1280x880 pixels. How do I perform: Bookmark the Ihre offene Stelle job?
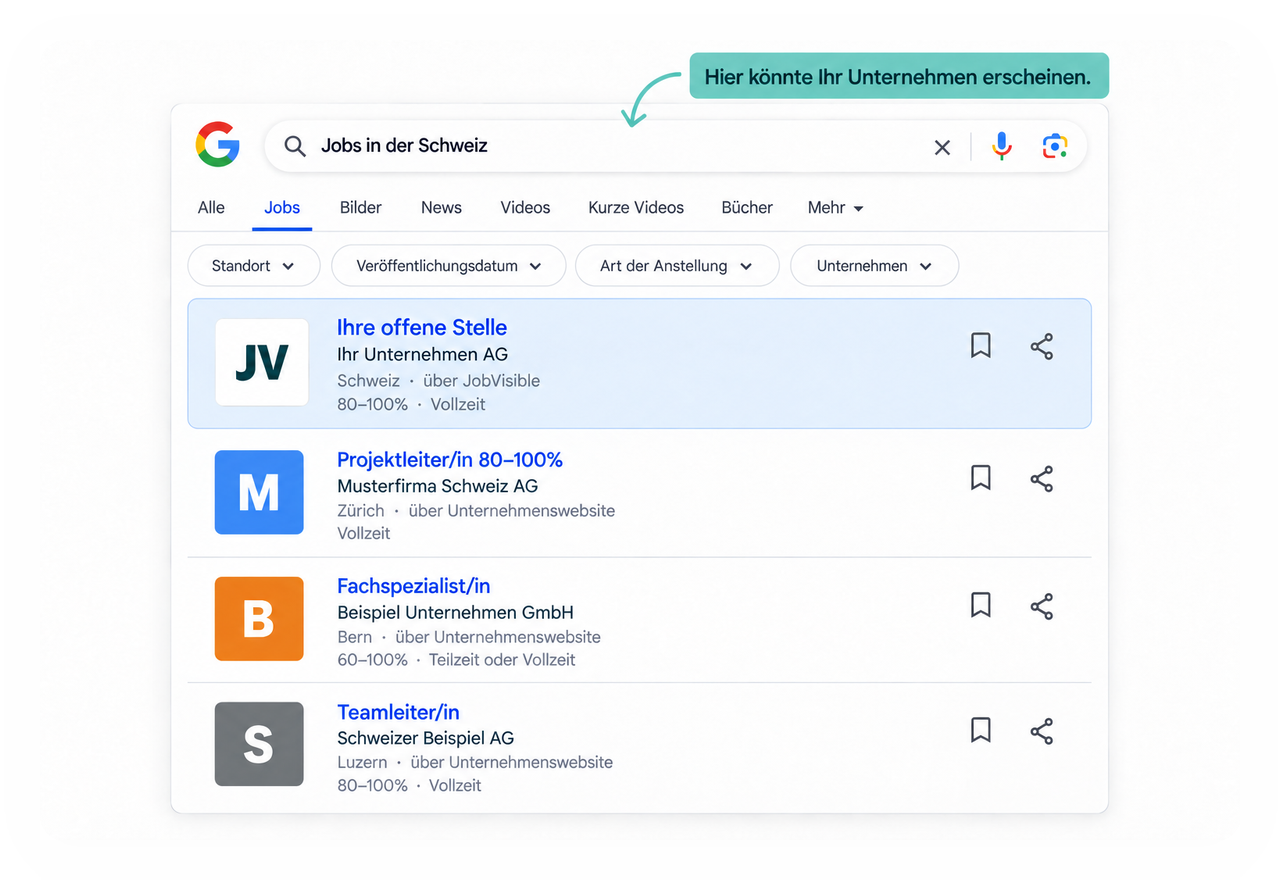point(981,346)
